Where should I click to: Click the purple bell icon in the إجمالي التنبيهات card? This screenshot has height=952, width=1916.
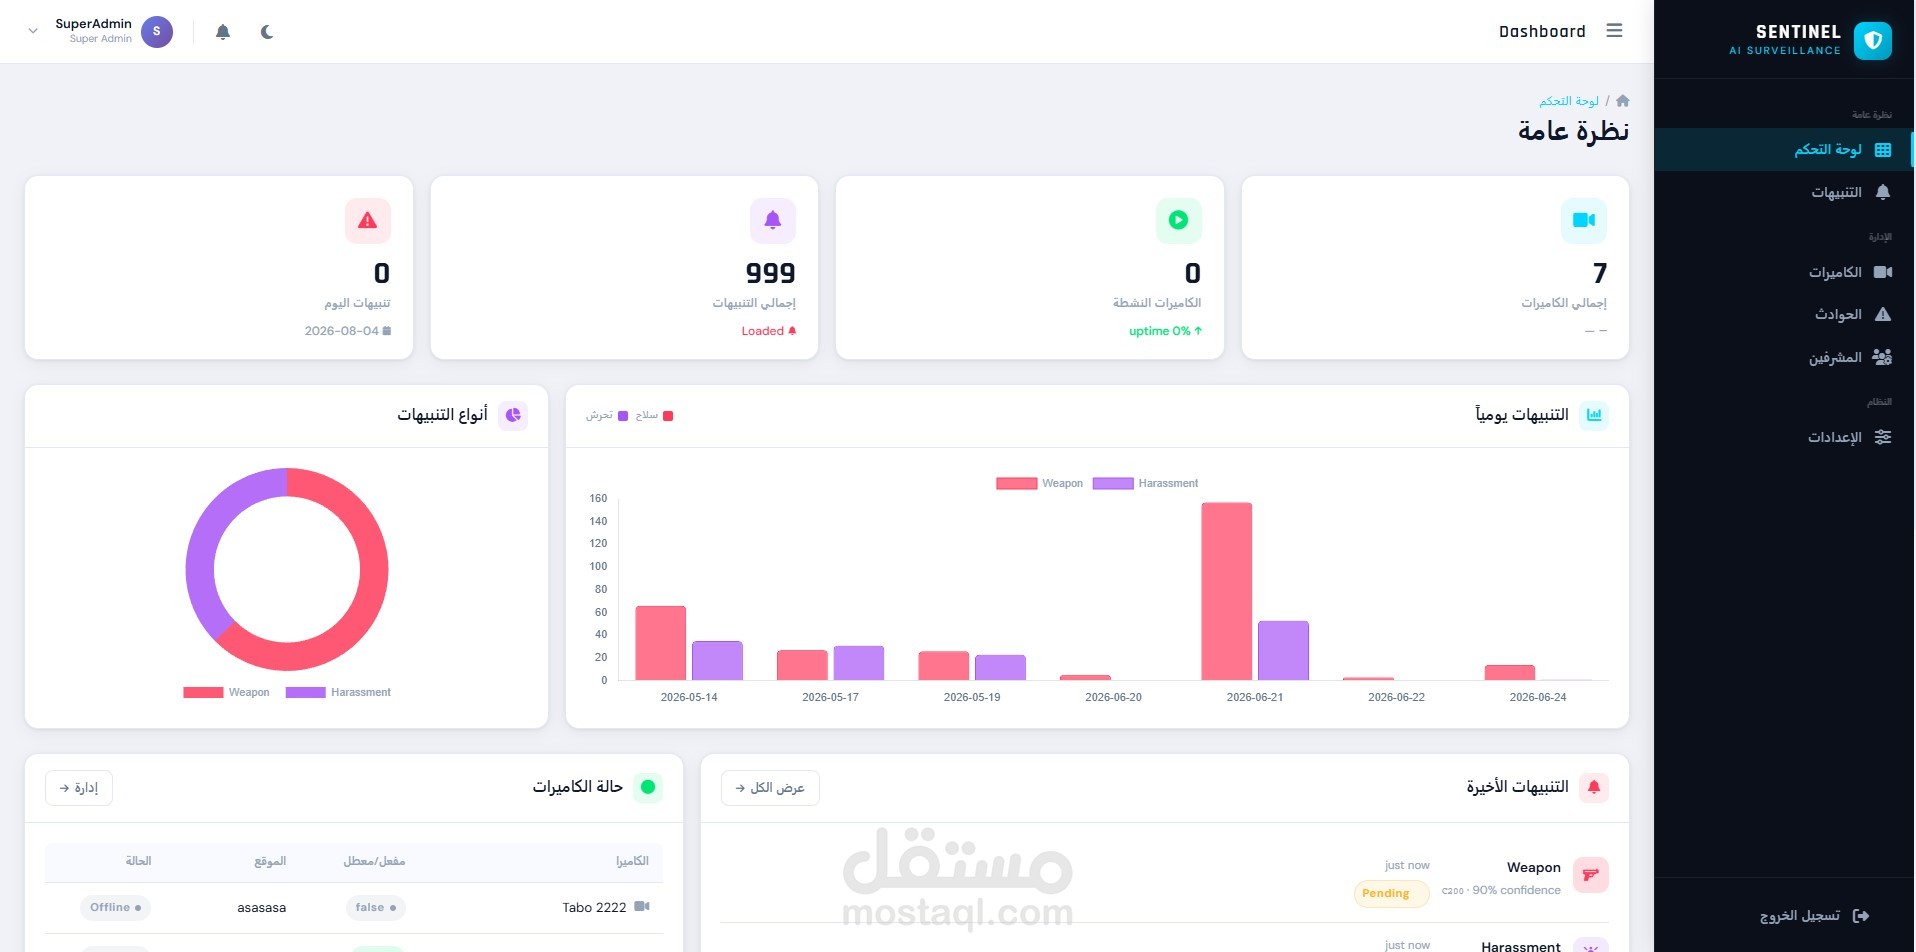(x=773, y=220)
